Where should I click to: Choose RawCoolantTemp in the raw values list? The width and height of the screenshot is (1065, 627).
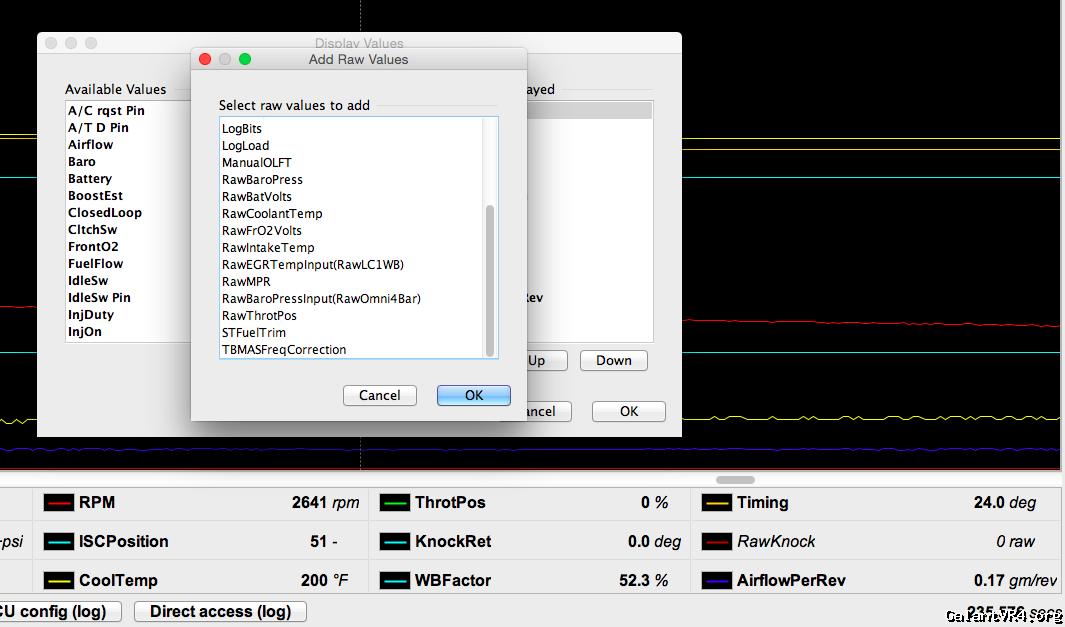pos(272,214)
